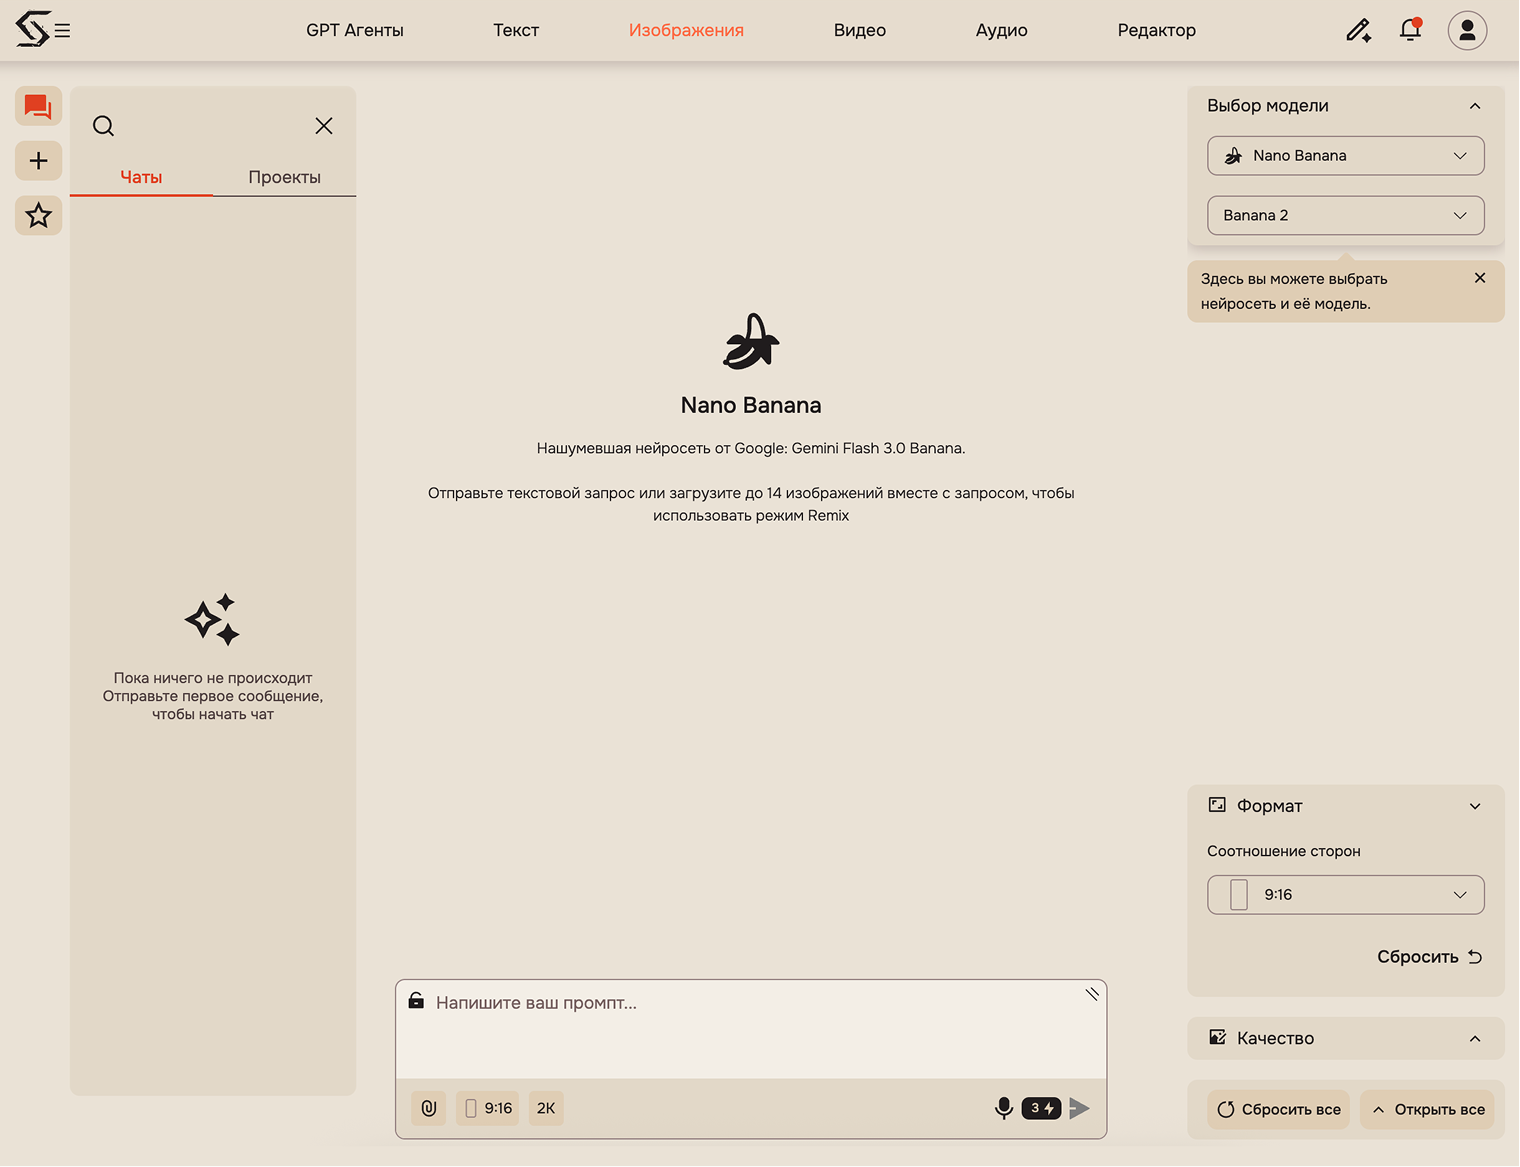The height and width of the screenshot is (1167, 1520).
Task: Open the Banana 2 model dropdown
Action: point(1346,216)
